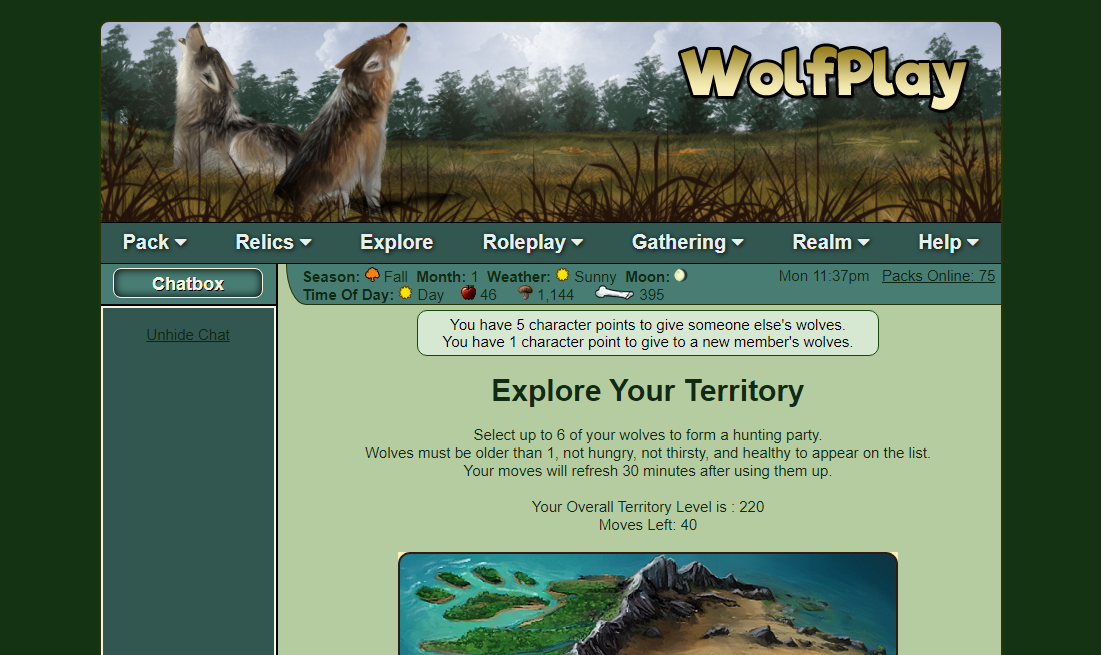Click the Time Of Day sun icon
The width and height of the screenshot is (1116, 655).
point(406,293)
